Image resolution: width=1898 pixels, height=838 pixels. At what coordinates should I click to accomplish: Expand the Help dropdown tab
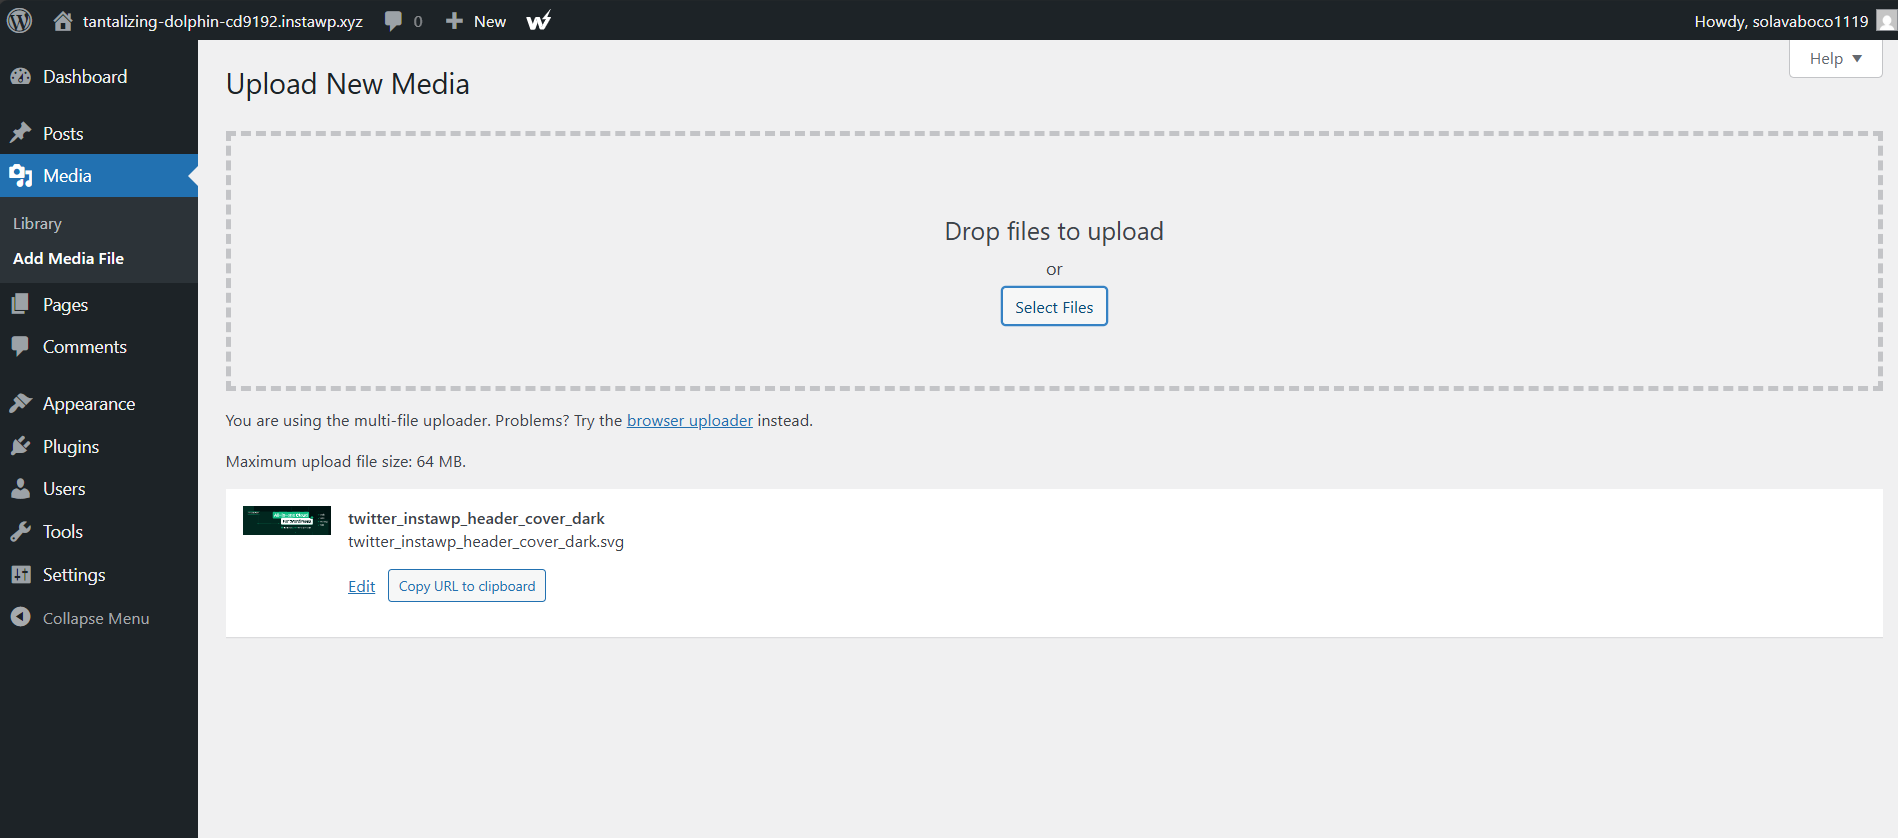point(1835,58)
